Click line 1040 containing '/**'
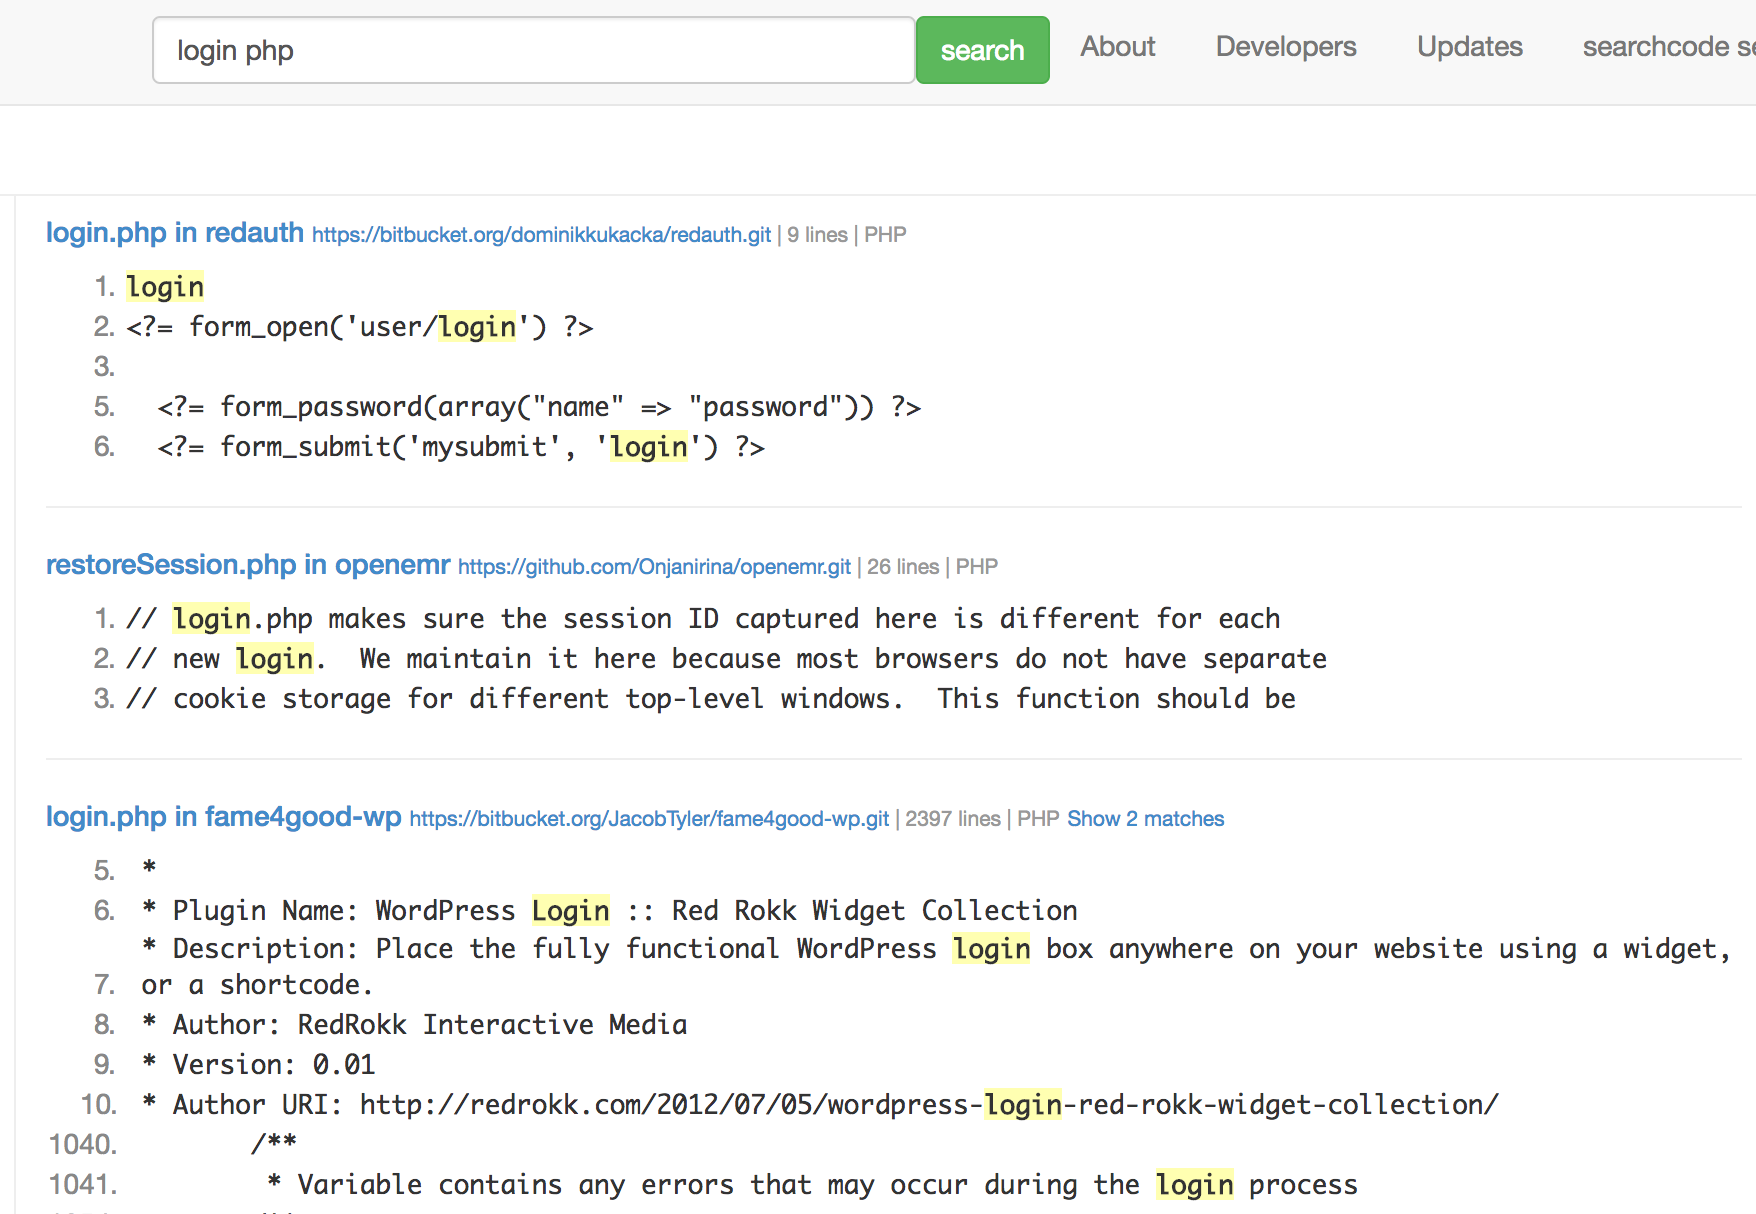 pos(274,1143)
